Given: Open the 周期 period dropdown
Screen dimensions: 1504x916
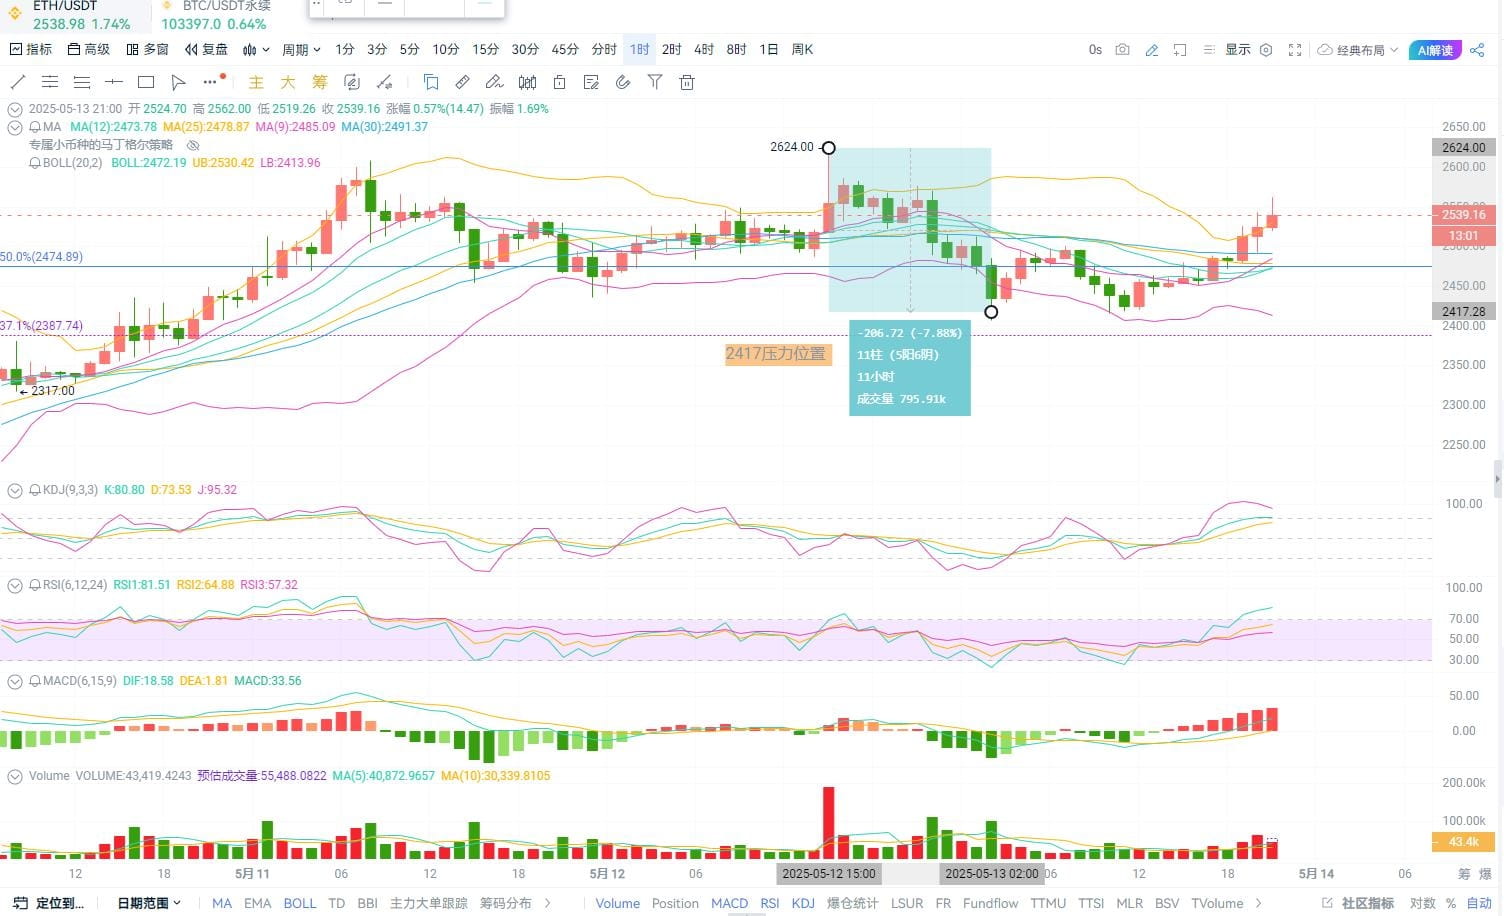Looking at the screenshot, I should pos(301,49).
